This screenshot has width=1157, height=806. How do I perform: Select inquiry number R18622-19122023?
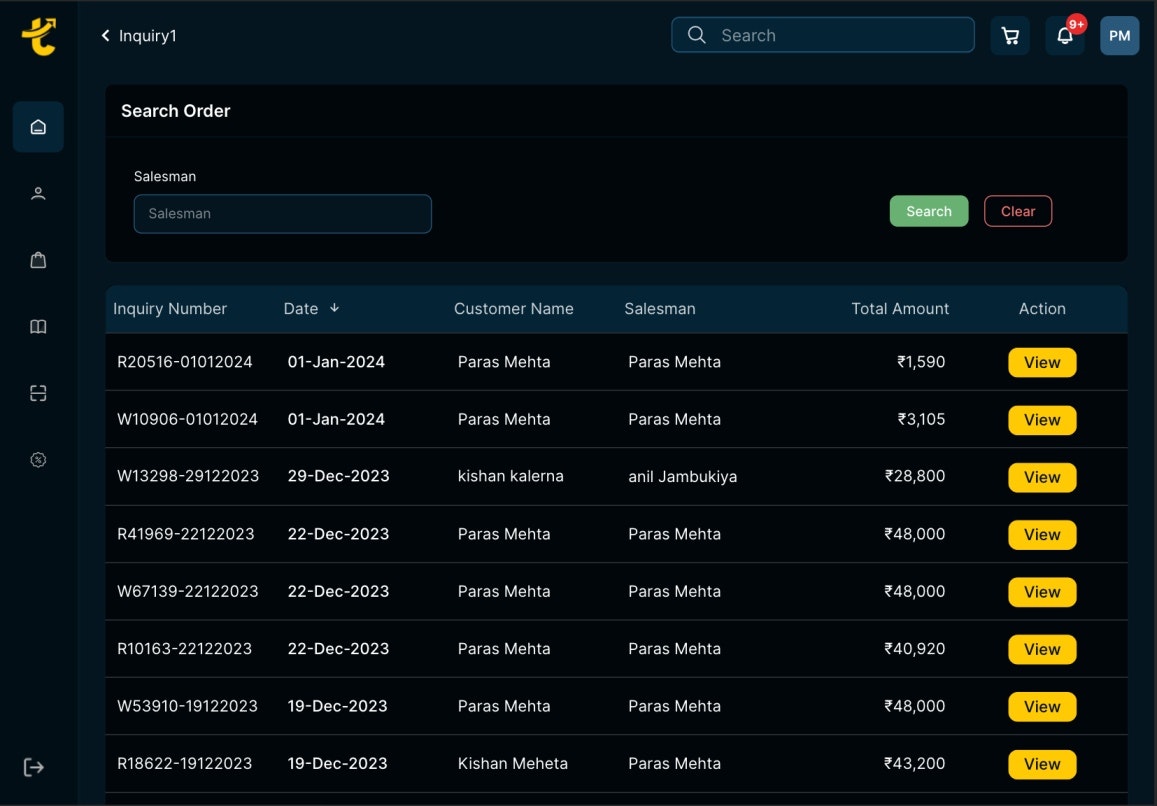point(184,763)
